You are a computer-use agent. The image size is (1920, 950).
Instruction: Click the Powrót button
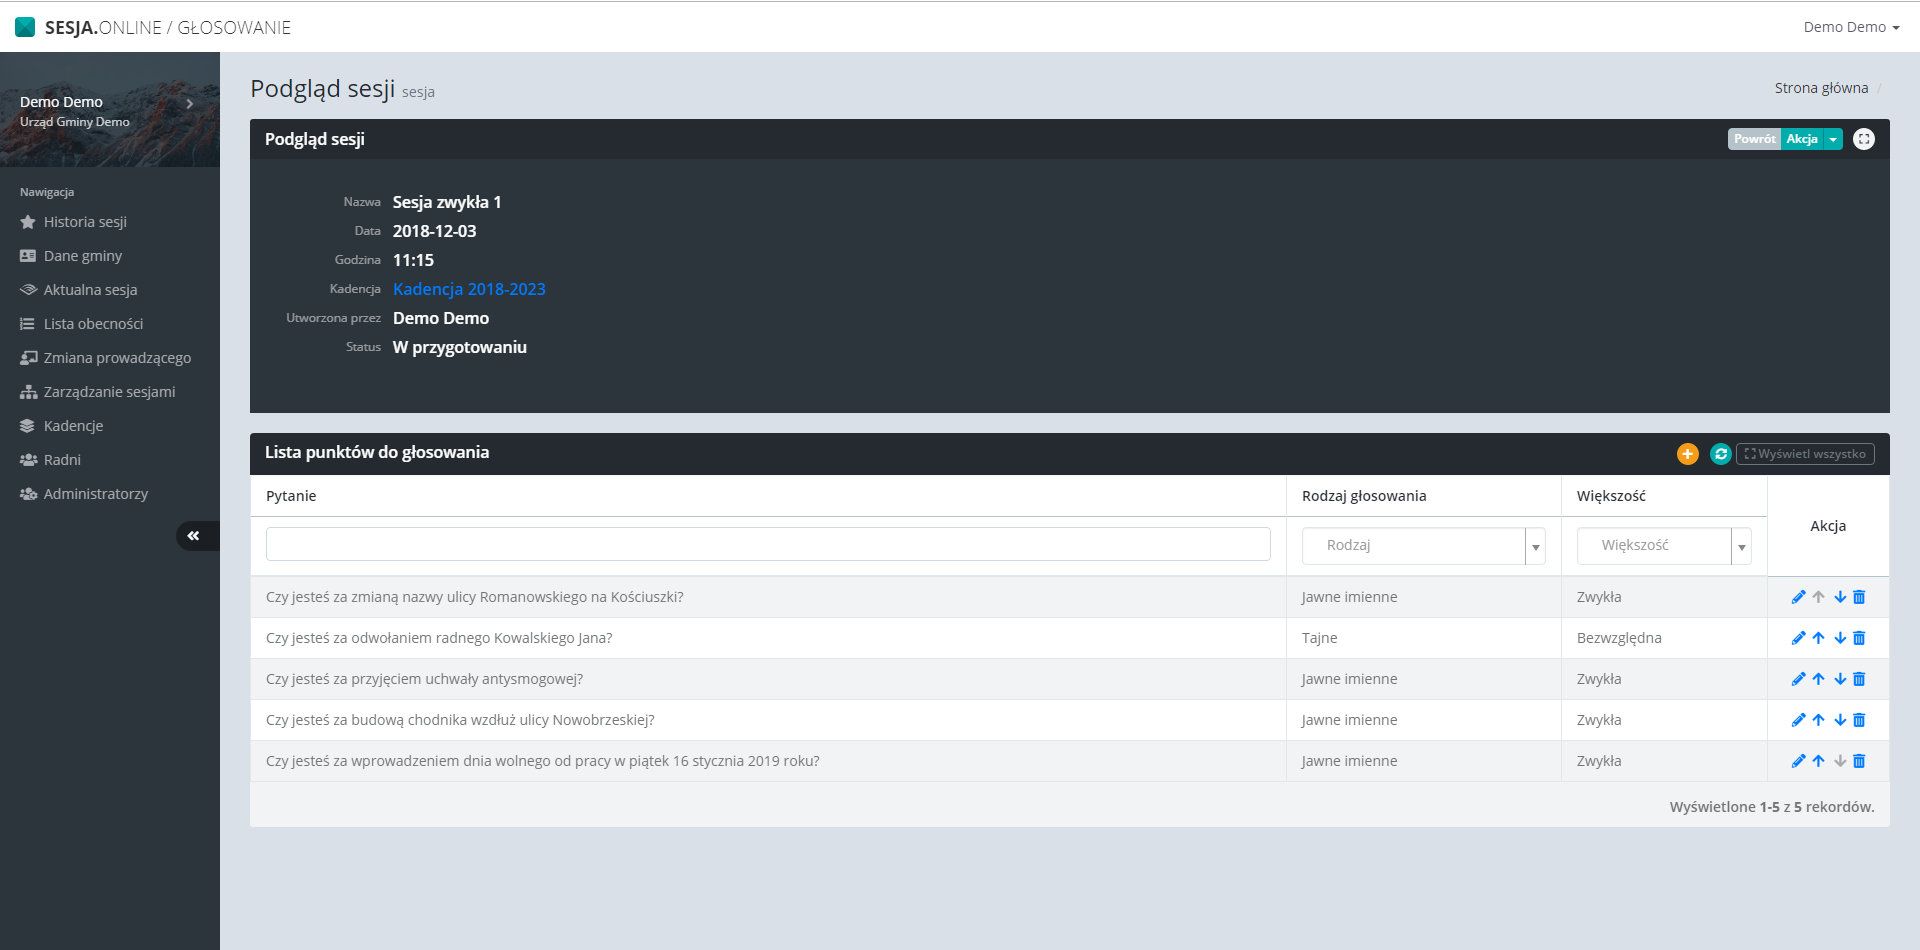click(1754, 139)
